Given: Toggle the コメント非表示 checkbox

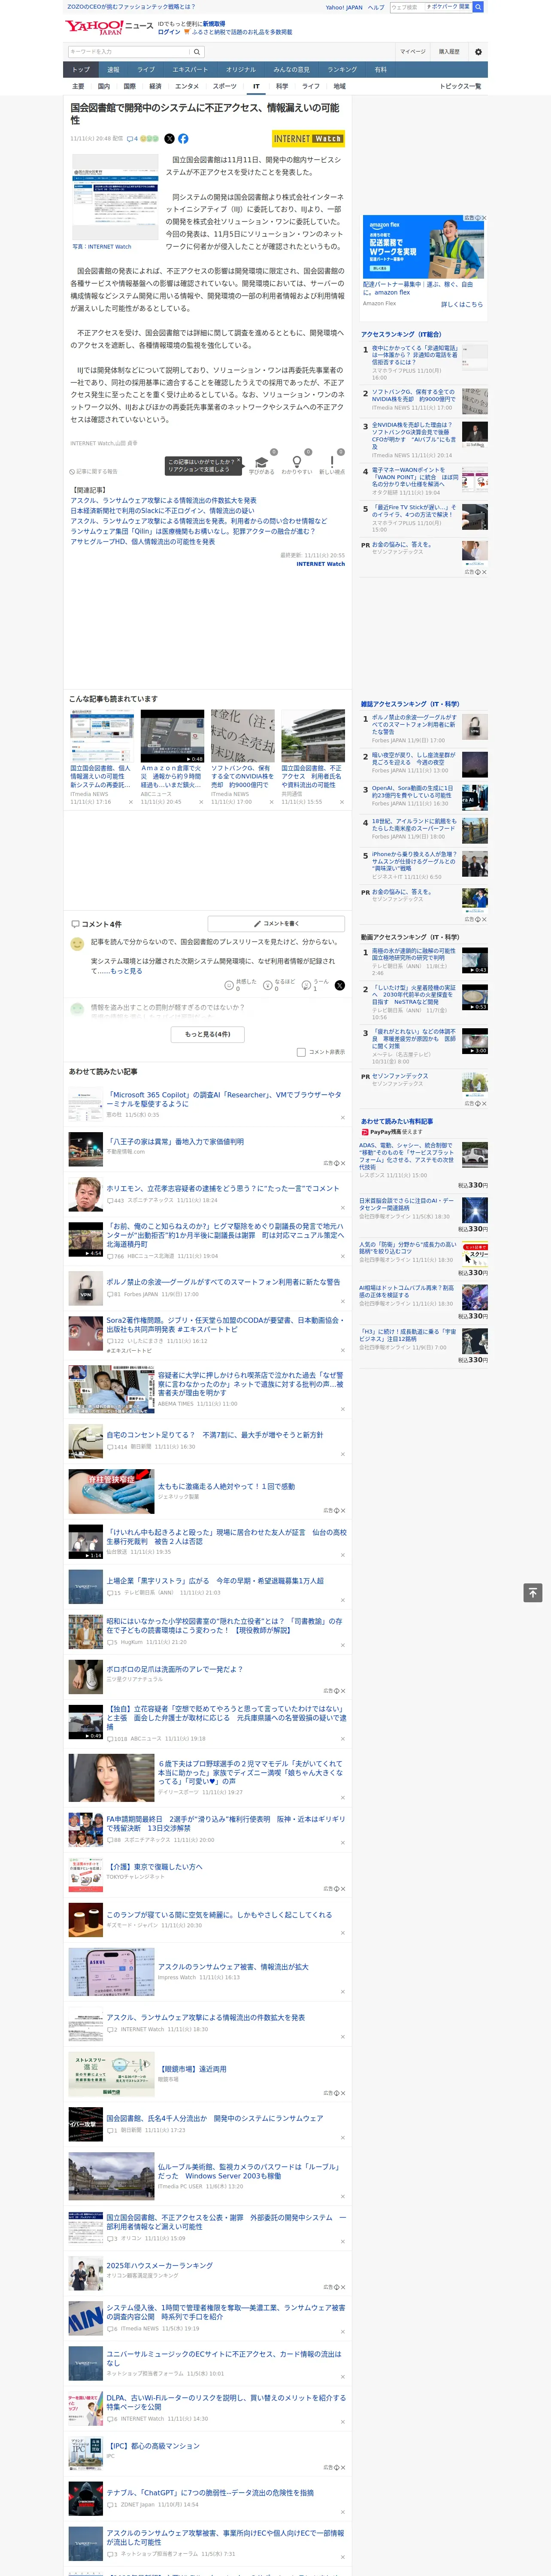Looking at the screenshot, I should pos(301,1052).
